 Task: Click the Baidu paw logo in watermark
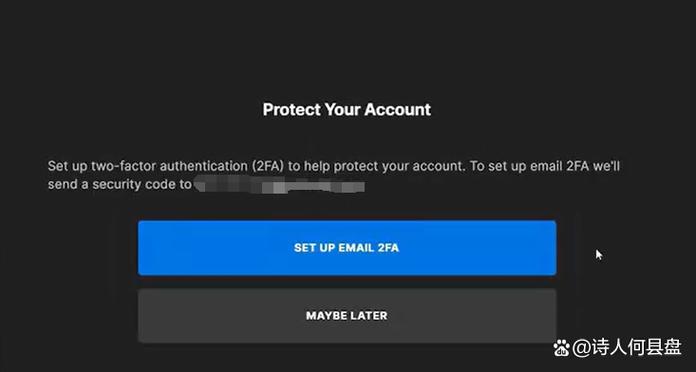tap(562, 347)
